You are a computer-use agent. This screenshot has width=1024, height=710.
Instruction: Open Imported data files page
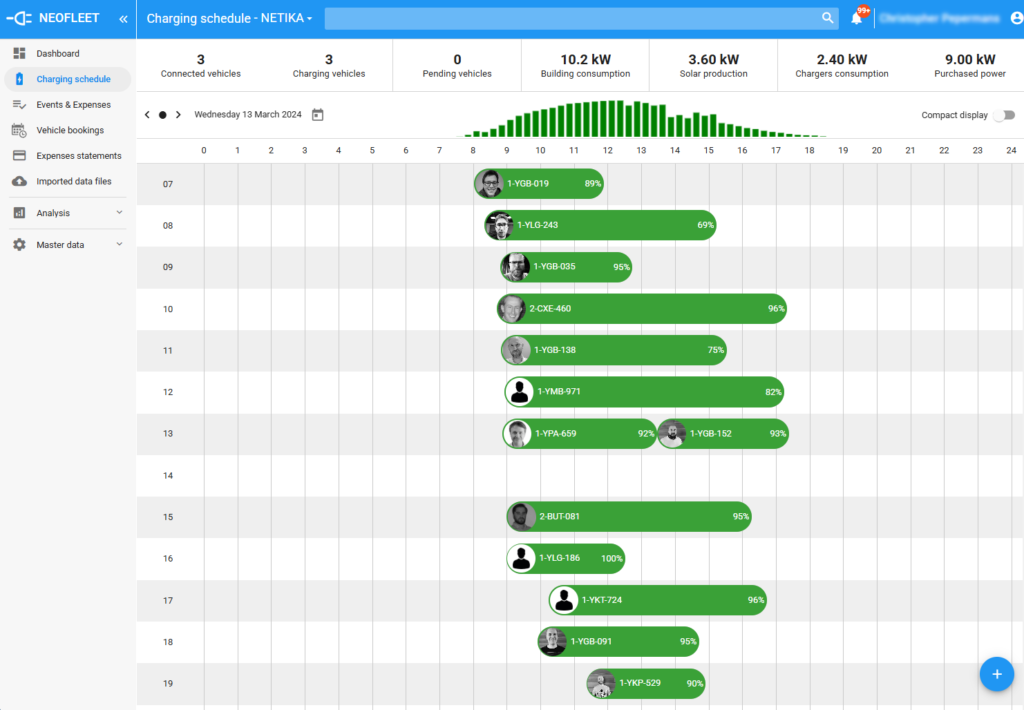[x=73, y=181]
